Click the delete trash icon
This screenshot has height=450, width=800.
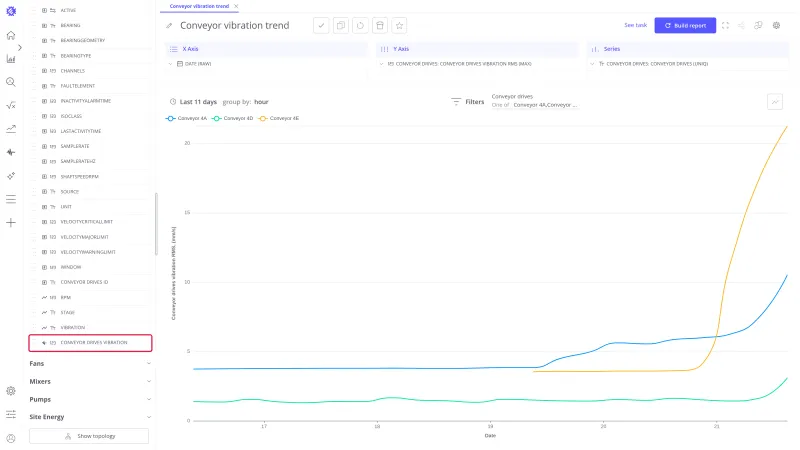pyautogui.click(x=380, y=26)
